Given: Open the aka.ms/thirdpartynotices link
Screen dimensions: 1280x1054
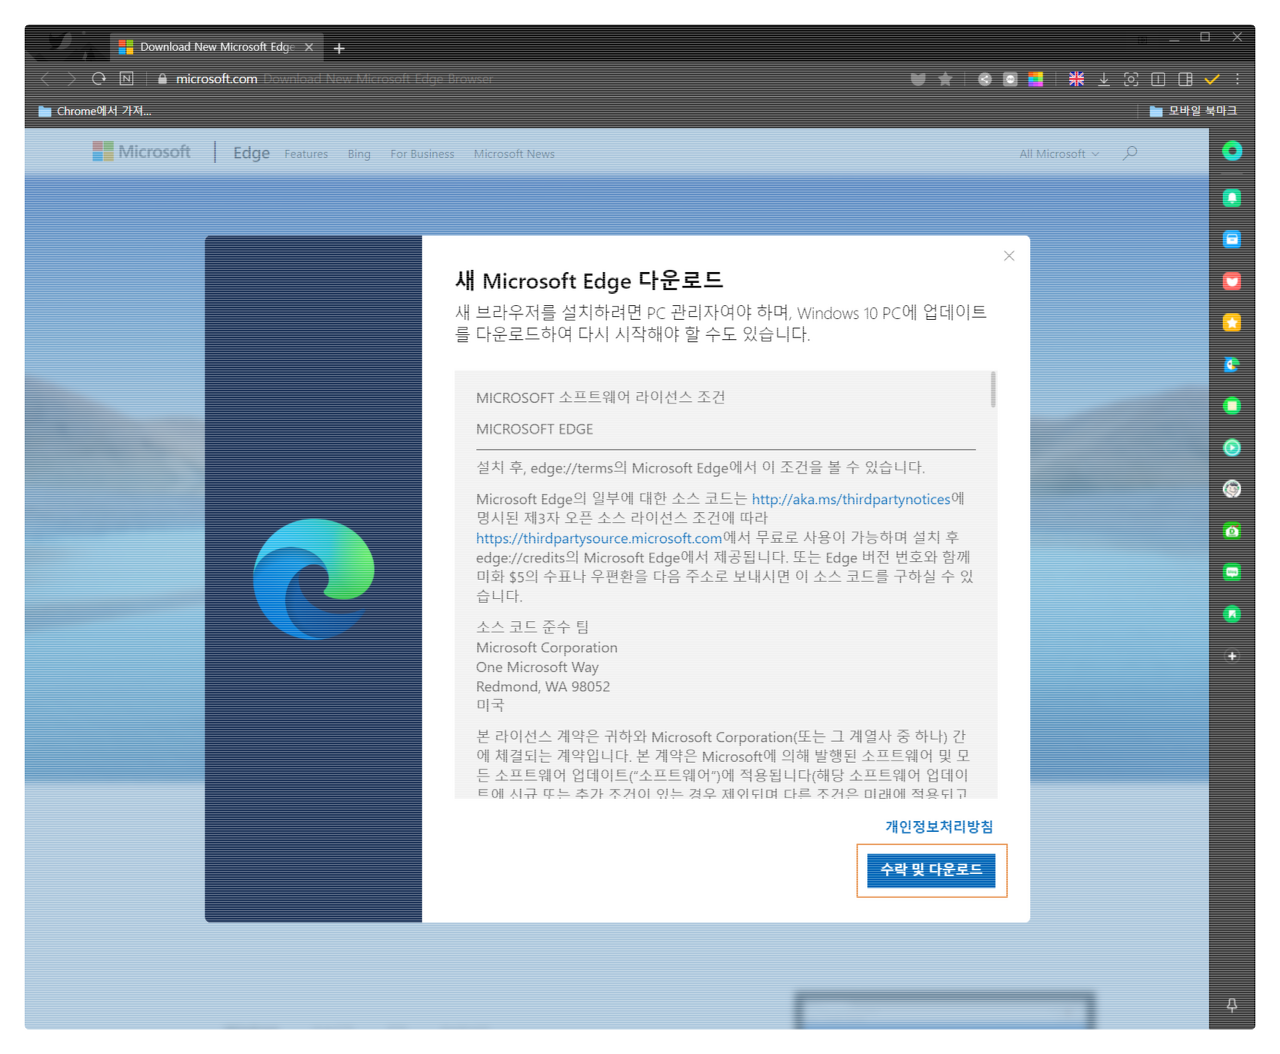Looking at the screenshot, I should click(x=851, y=499).
